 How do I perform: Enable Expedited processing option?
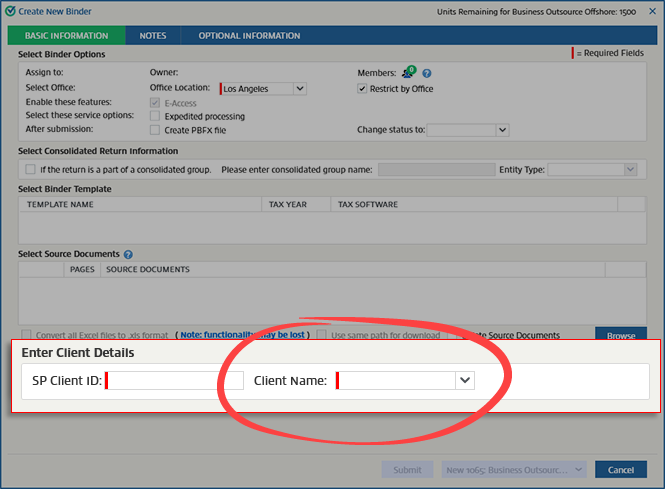click(x=154, y=116)
